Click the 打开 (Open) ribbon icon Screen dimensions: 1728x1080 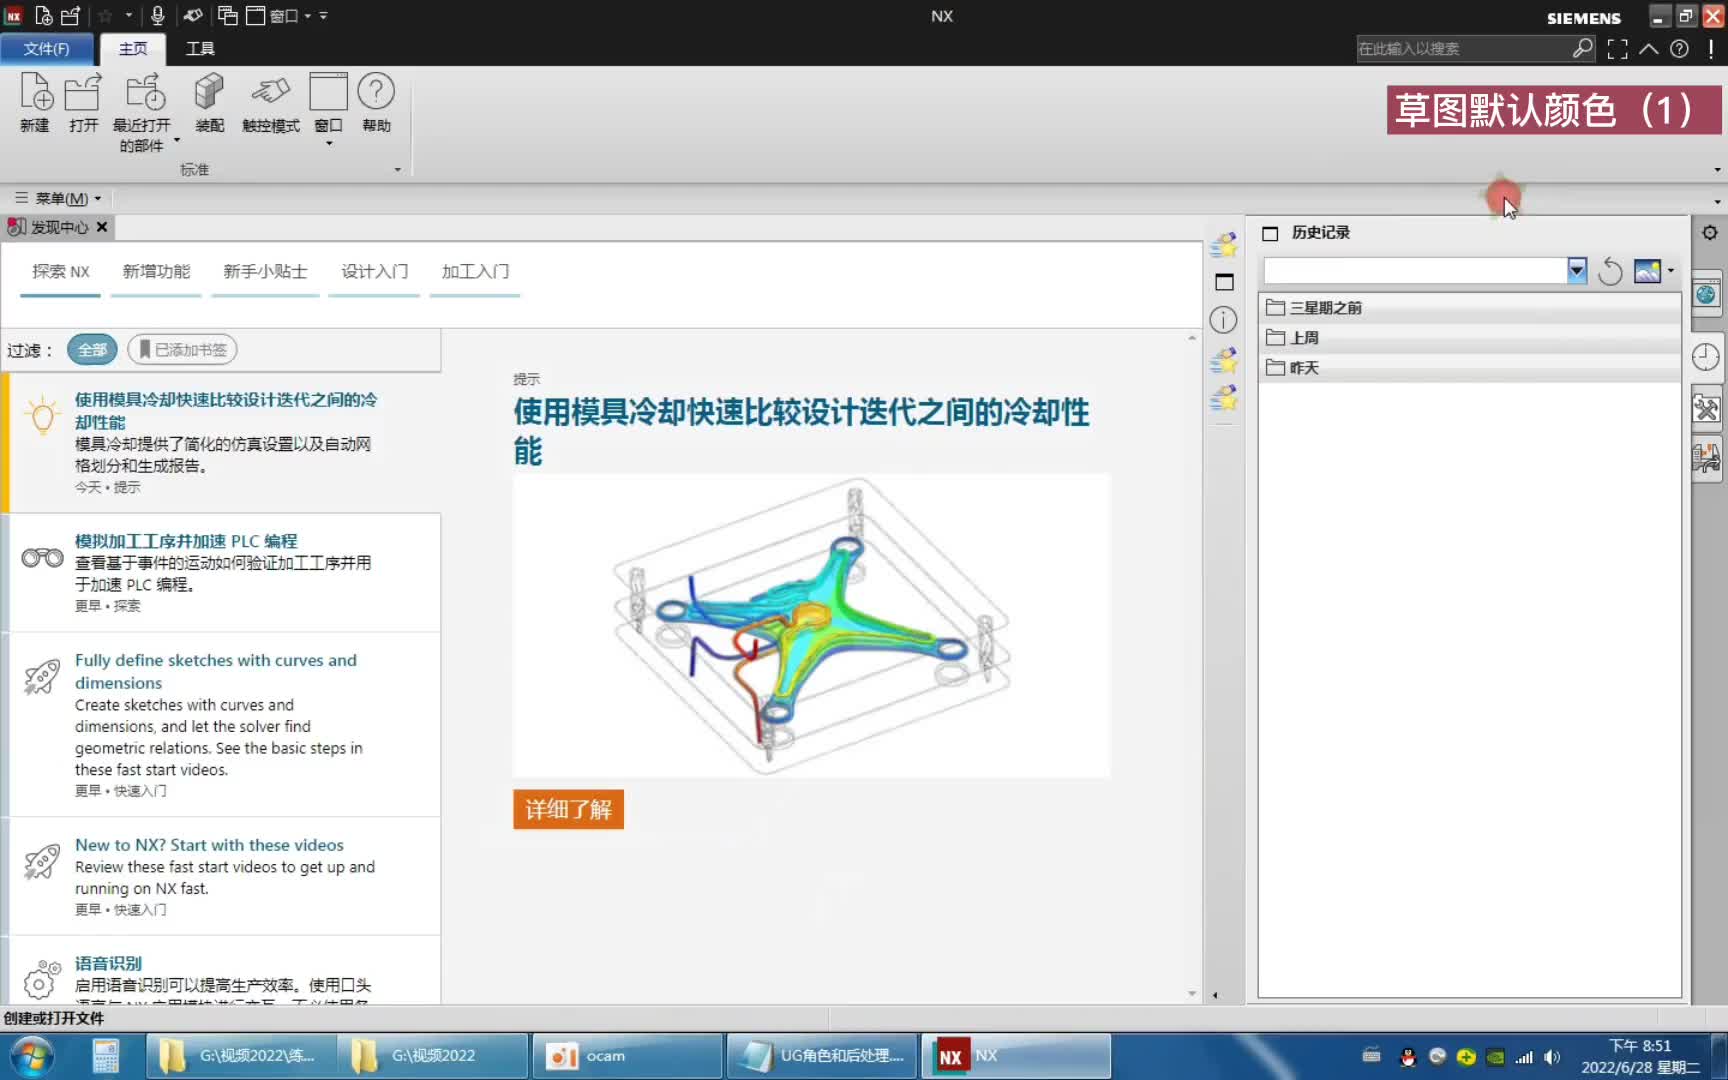point(83,102)
